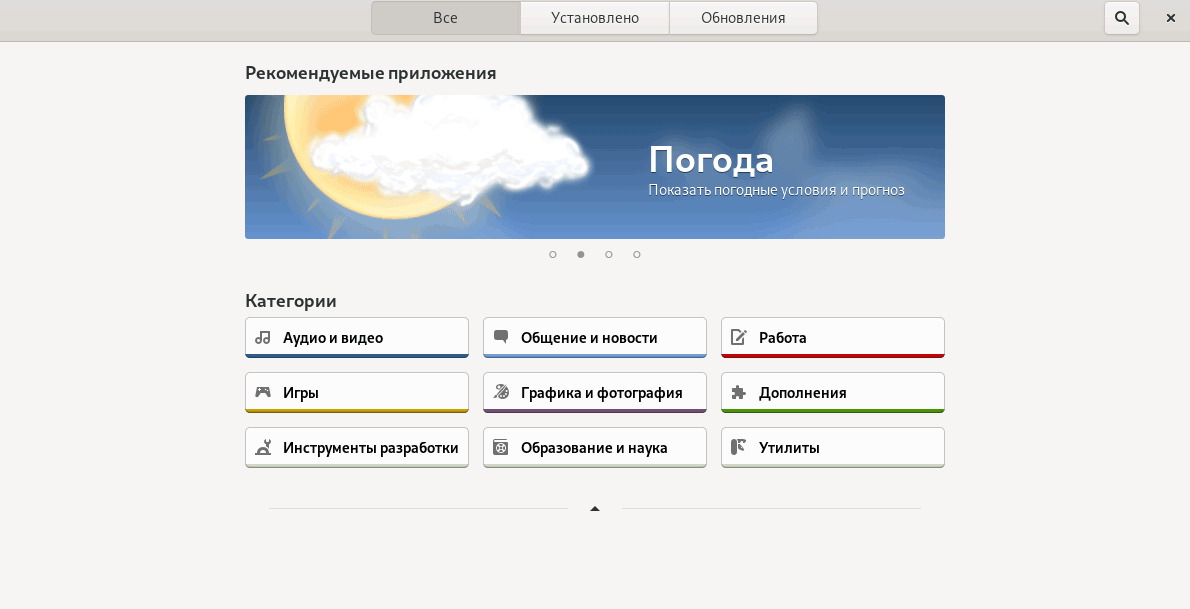Viewport: 1190px width, 609px height.
Task: Click the speech bubble icon for Общение и новости
Action: (x=501, y=337)
